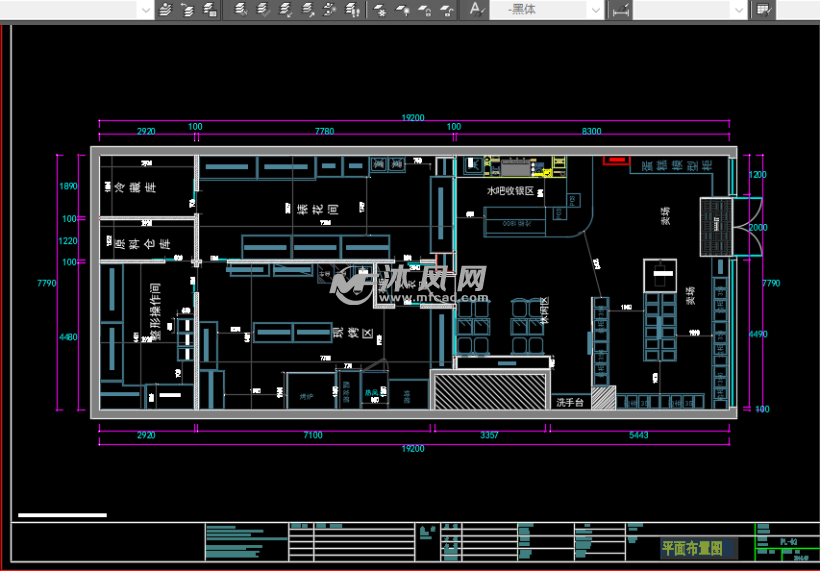Click the Layer Off lightbulb icon
Image resolution: width=820 pixels, height=571 pixels.
point(403,10)
